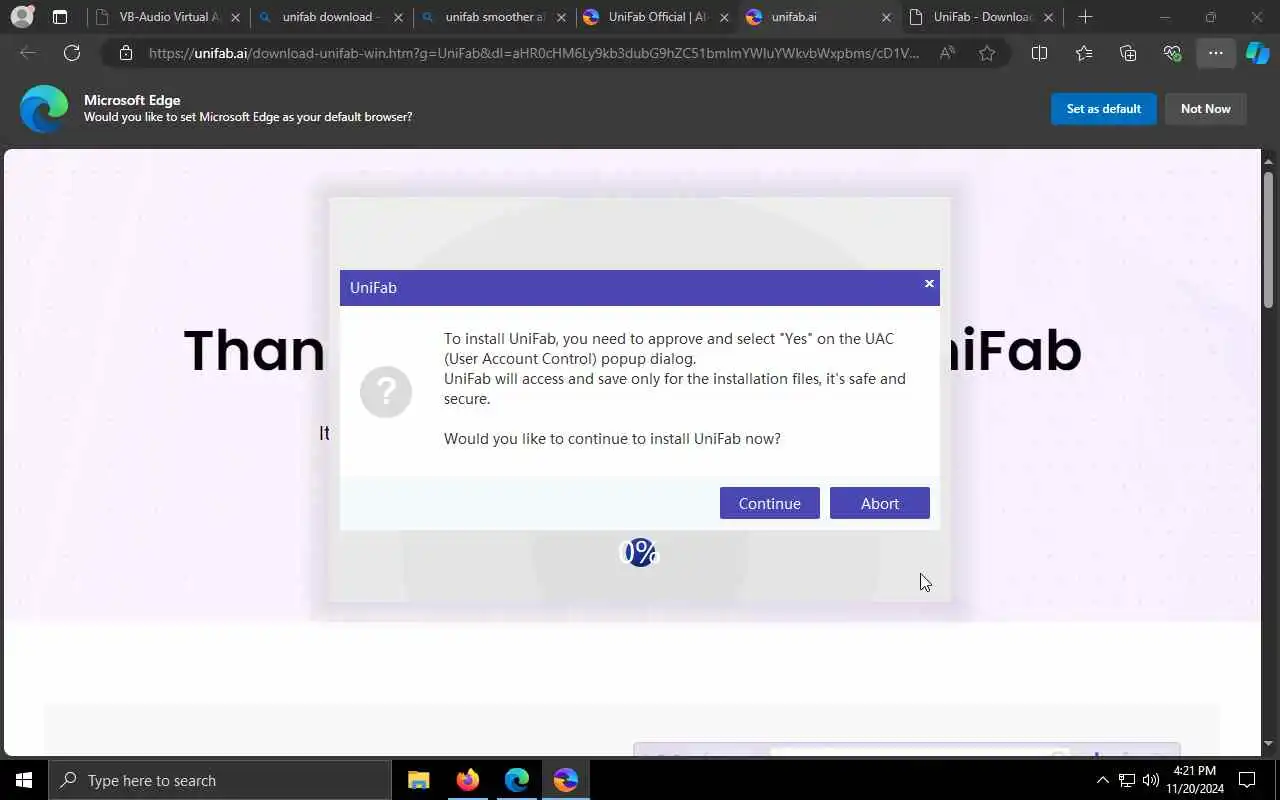Continue the UniFab installation
The width and height of the screenshot is (1280, 800).
[769, 503]
